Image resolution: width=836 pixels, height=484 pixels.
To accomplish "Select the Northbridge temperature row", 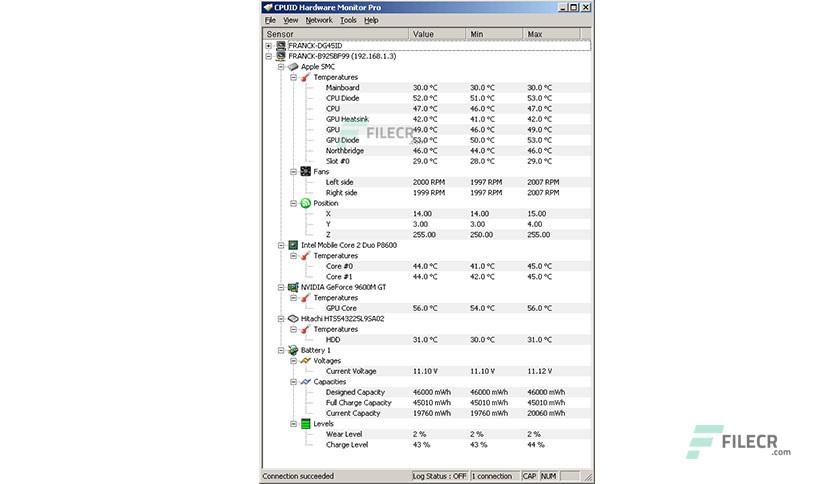I will pyautogui.click(x=427, y=151).
